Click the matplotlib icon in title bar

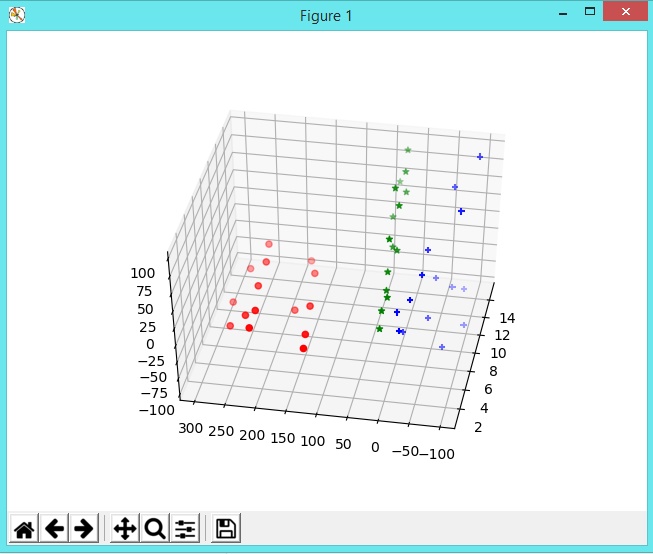pyautogui.click(x=17, y=15)
